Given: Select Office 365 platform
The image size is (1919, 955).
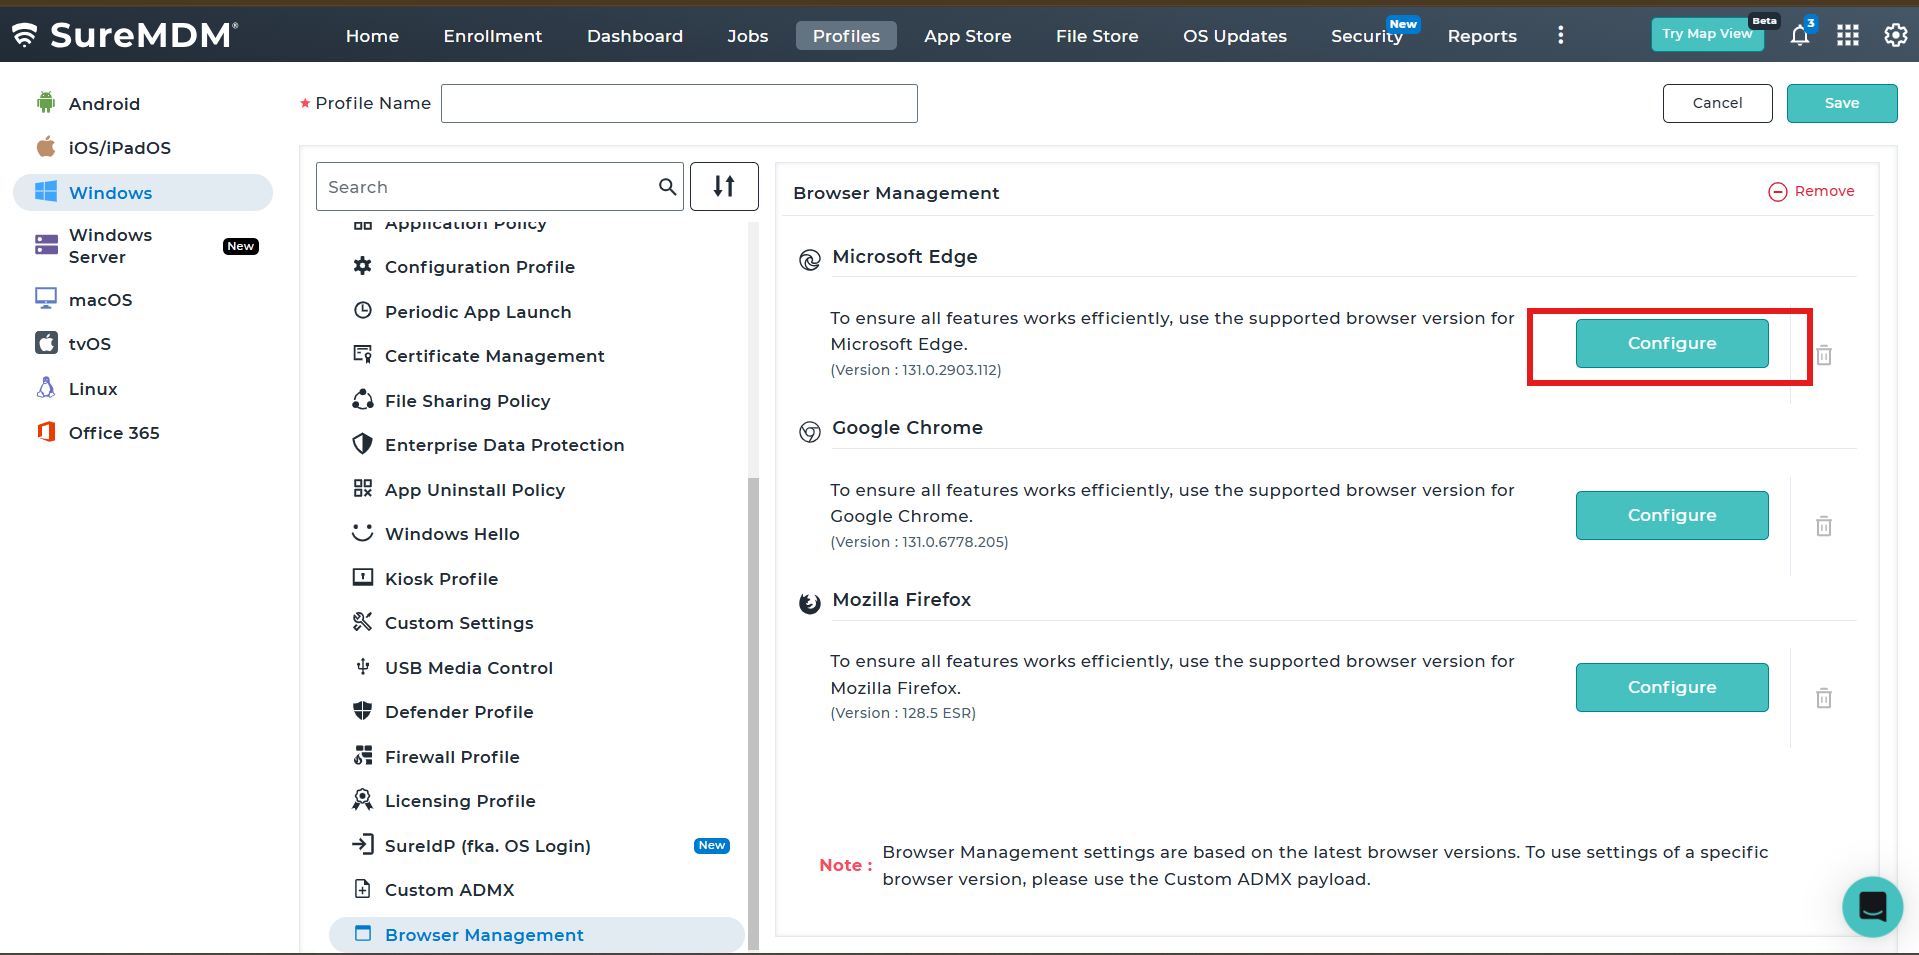Looking at the screenshot, I should tap(99, 432).
